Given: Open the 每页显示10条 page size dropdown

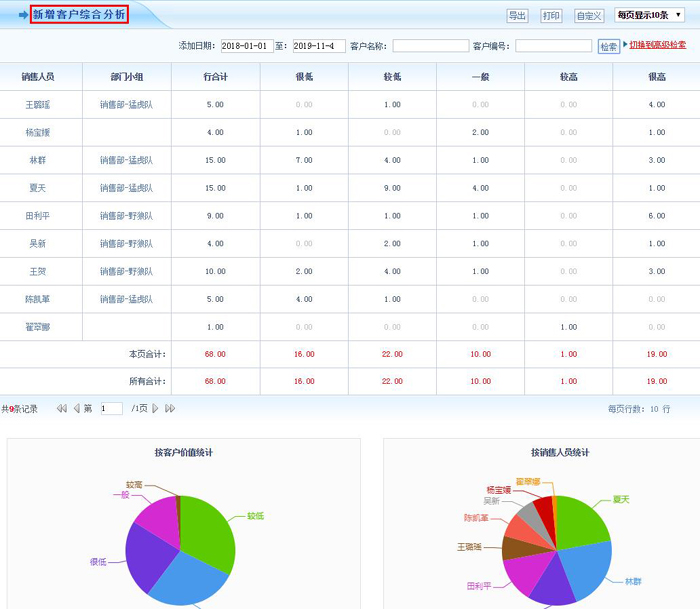Looking at the screenshot, I should tap(650, 15).
